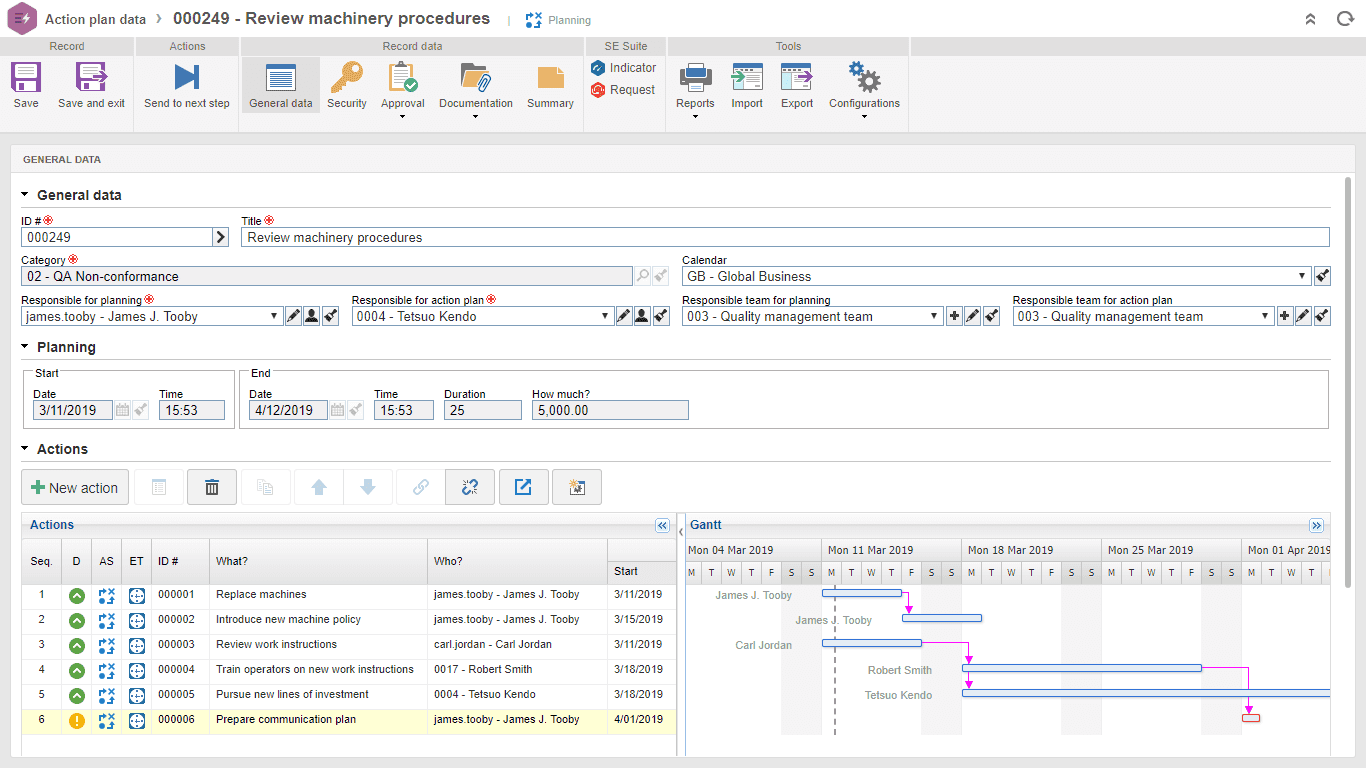The height and width of the screenshot is (768, 1366).
Task: Select the Introduce new machine policy row
Action: [x=349, y=620]
